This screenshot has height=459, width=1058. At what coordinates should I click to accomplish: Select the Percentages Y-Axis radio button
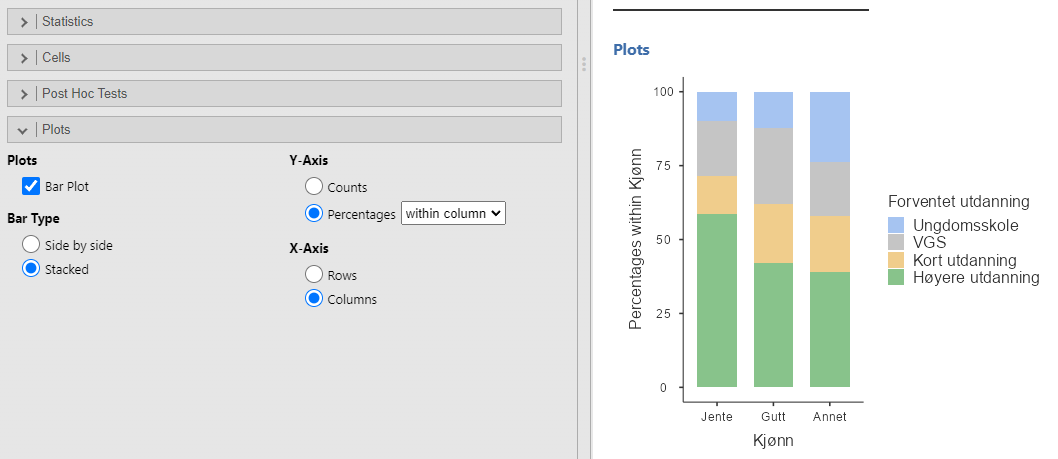314,213
